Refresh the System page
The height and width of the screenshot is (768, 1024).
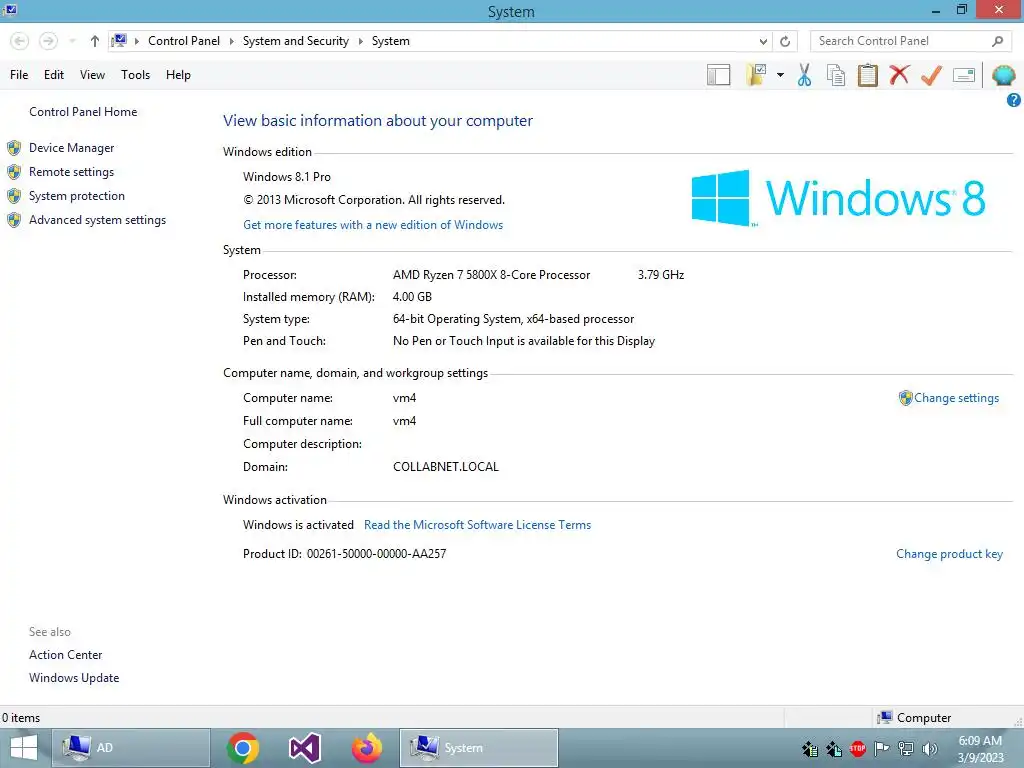[x=785, y=41]
